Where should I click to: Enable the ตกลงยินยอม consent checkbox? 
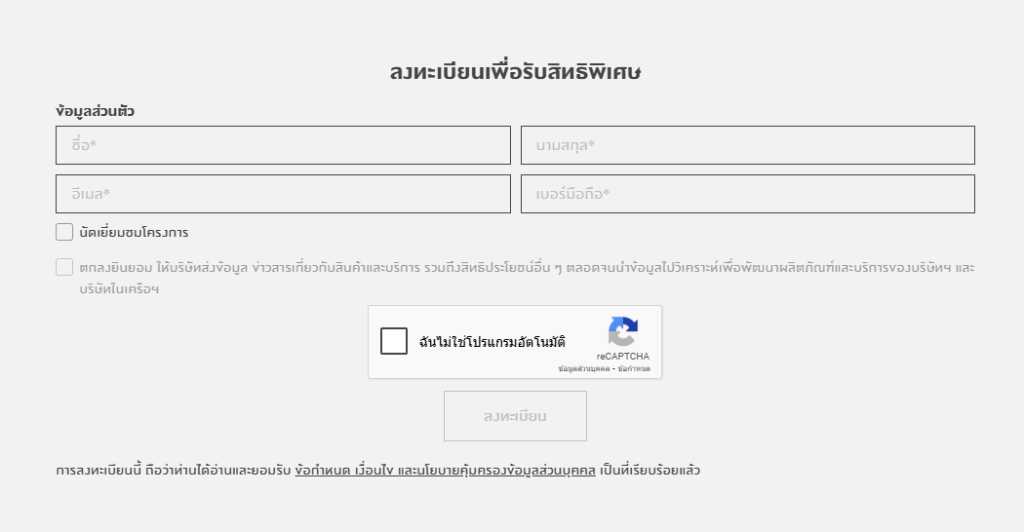[64, 267]
